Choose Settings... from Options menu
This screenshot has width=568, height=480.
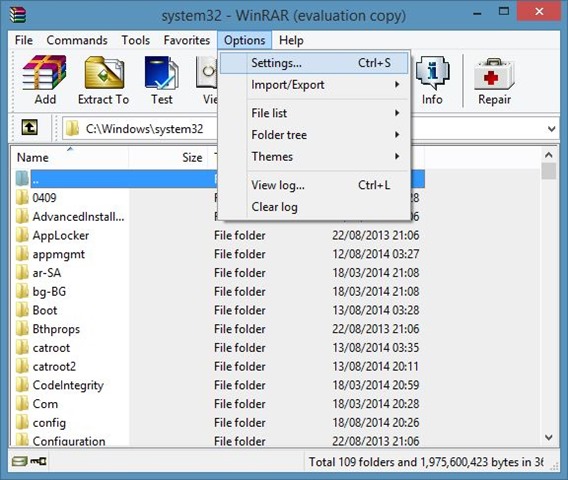coord(314,63)
